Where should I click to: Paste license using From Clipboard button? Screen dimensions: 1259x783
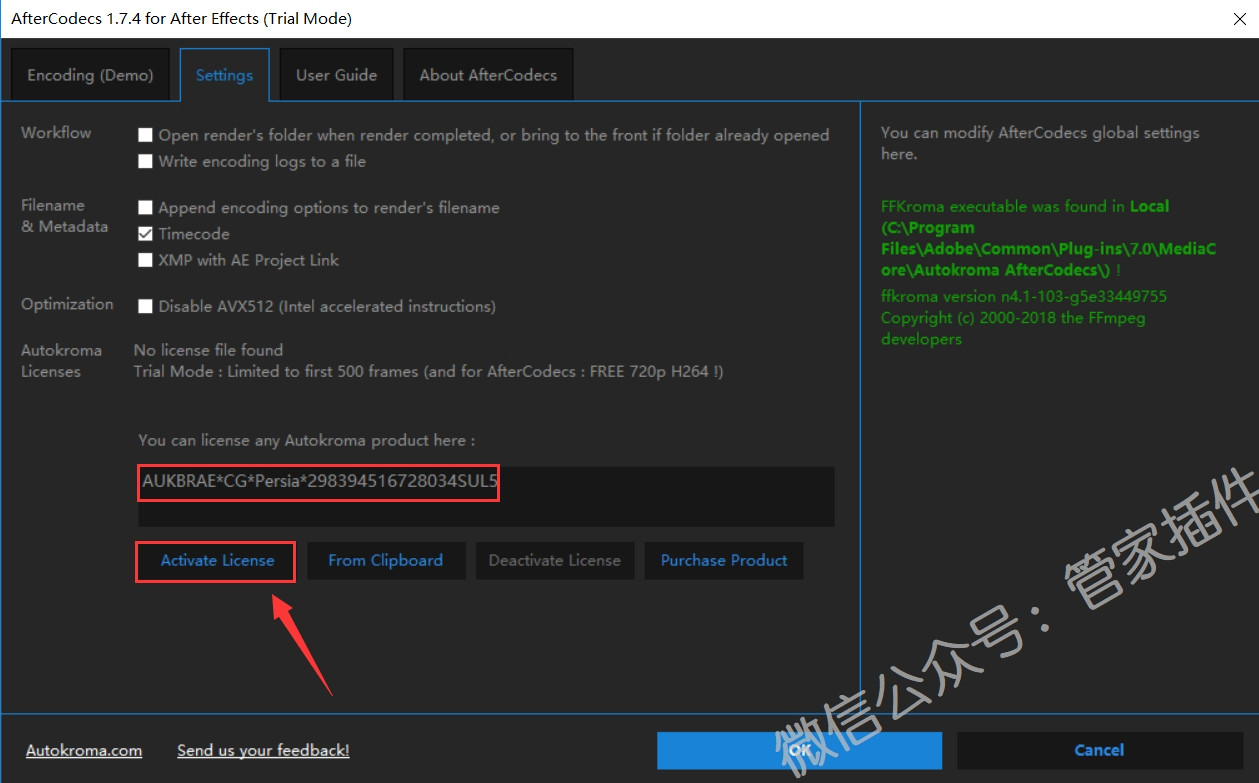point(385,561)
